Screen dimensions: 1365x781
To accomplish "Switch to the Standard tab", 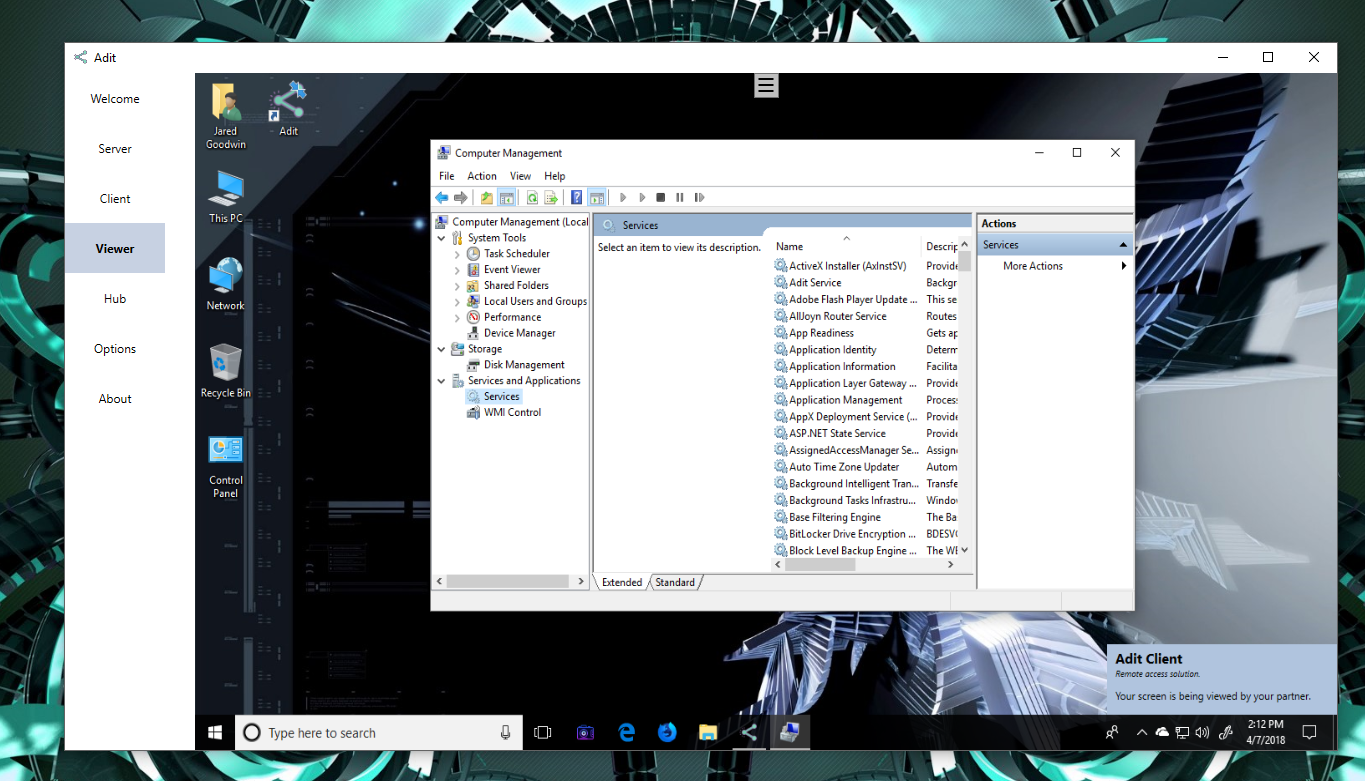I will coord(675,582).
